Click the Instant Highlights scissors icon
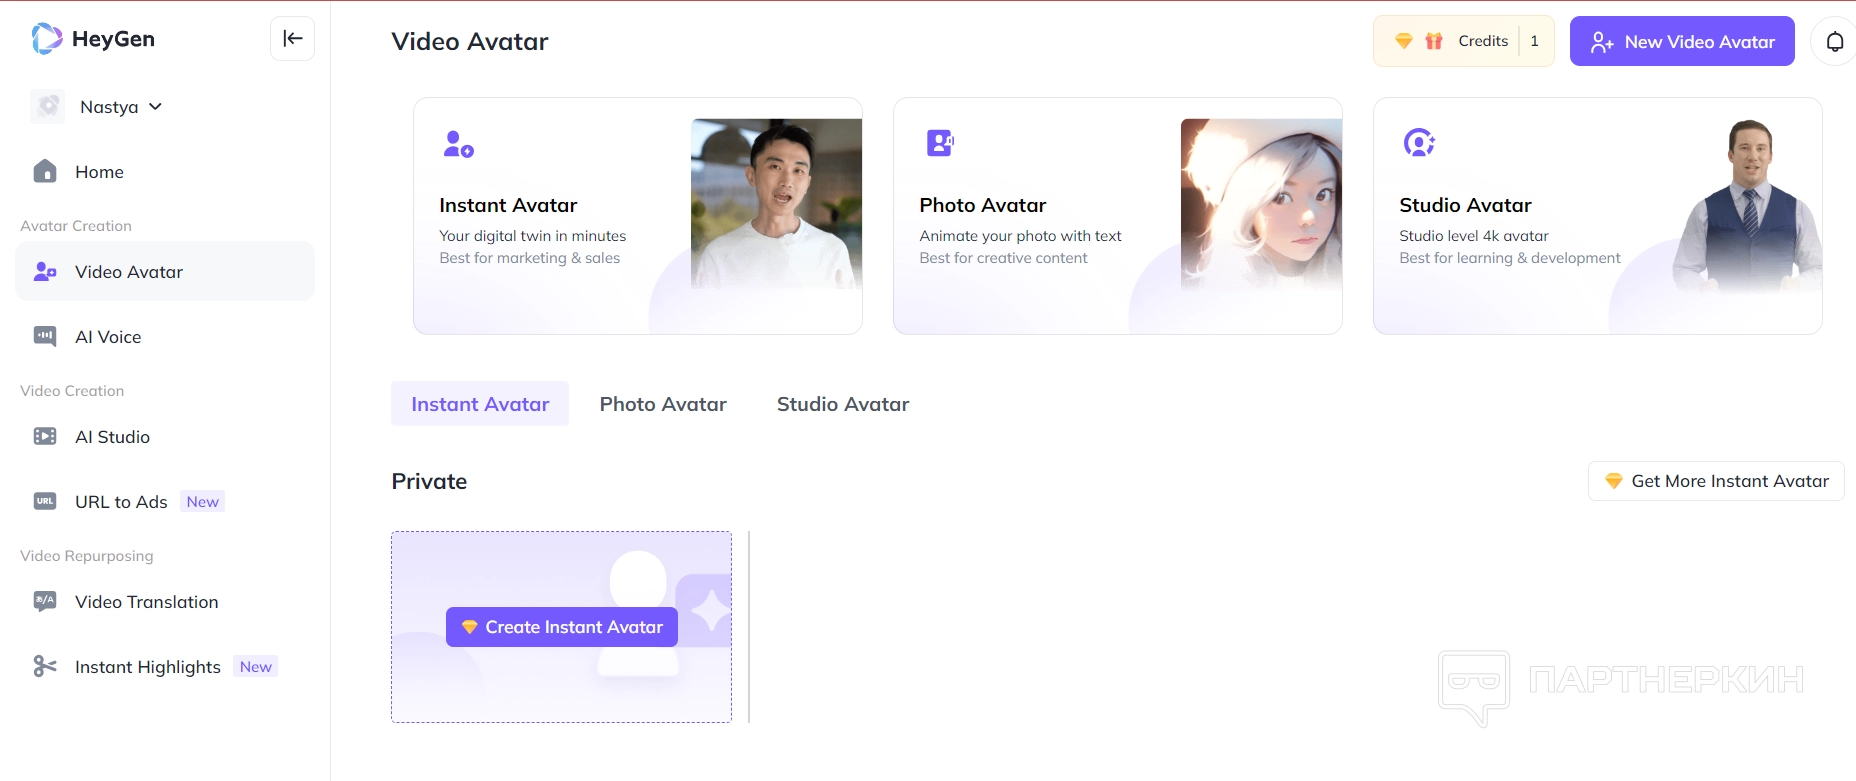Screen dimensions: 1856x781 (45, 666)
